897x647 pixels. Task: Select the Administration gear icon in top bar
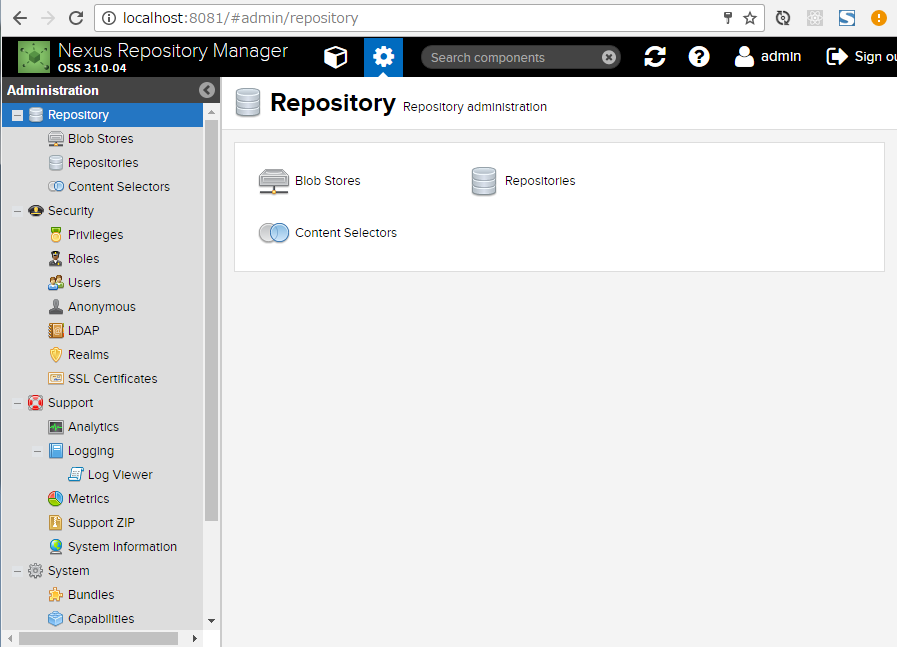click(383, 57)
